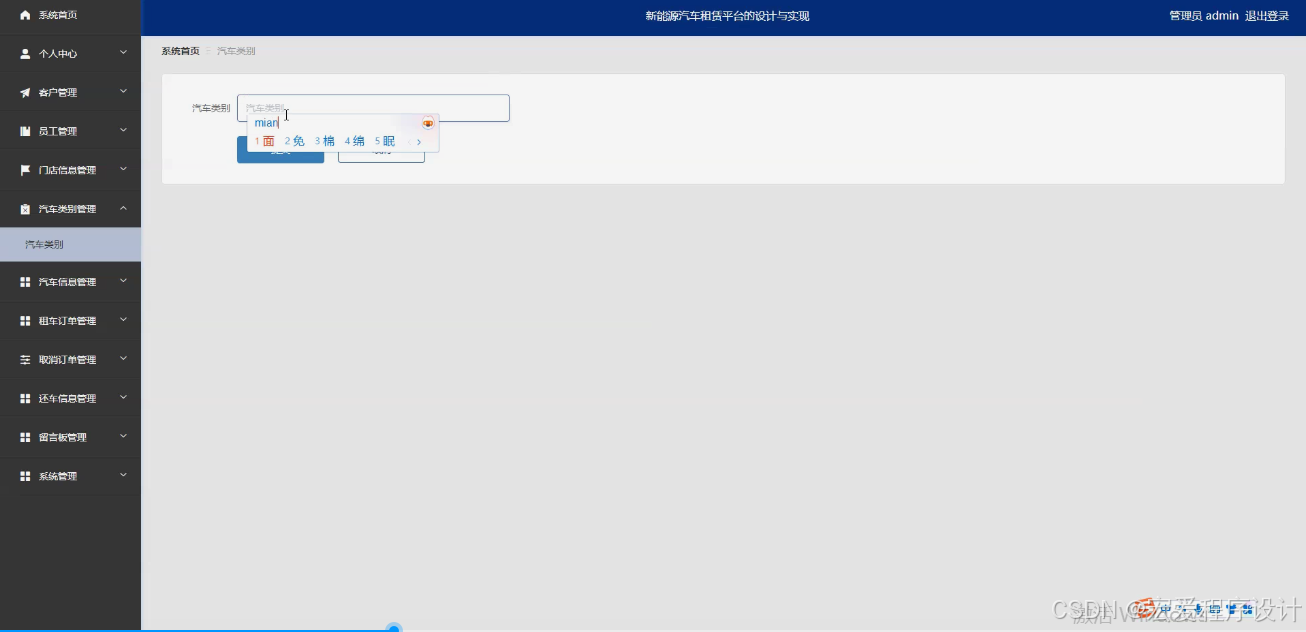Choose IME candidate 1 面

(x=264, y=142)
